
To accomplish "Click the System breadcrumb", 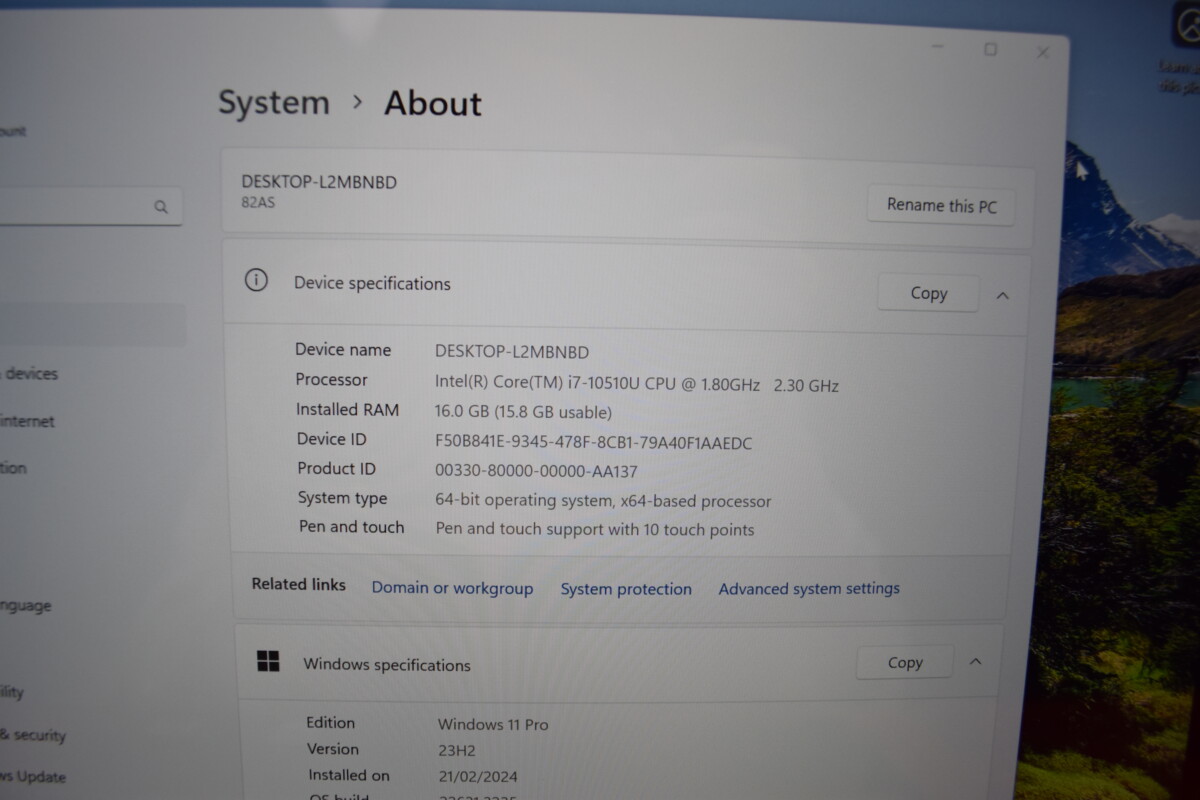I will click(274, 102).
